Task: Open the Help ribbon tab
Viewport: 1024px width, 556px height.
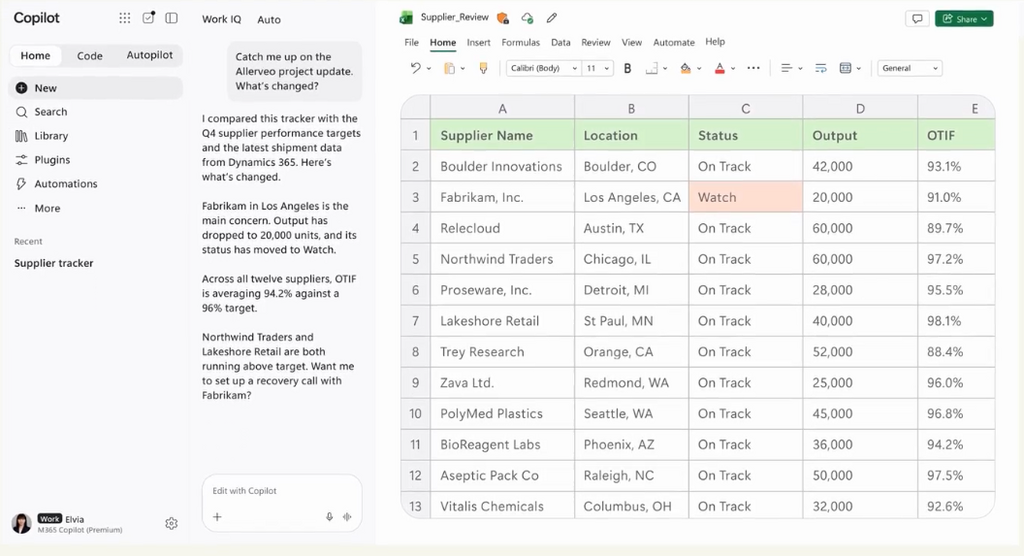Action: point(715,42)
